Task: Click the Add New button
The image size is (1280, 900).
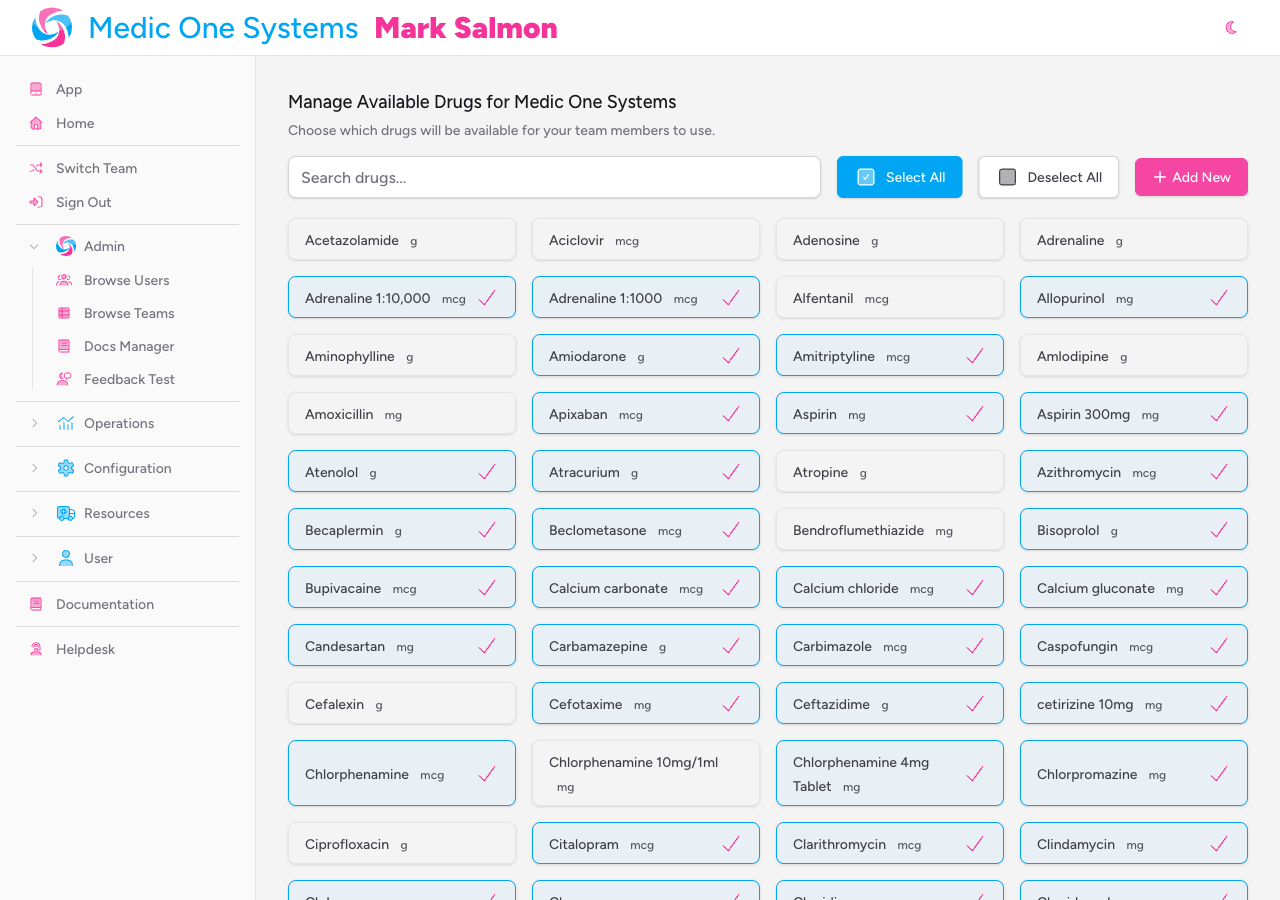Action: click(1191, 177)
